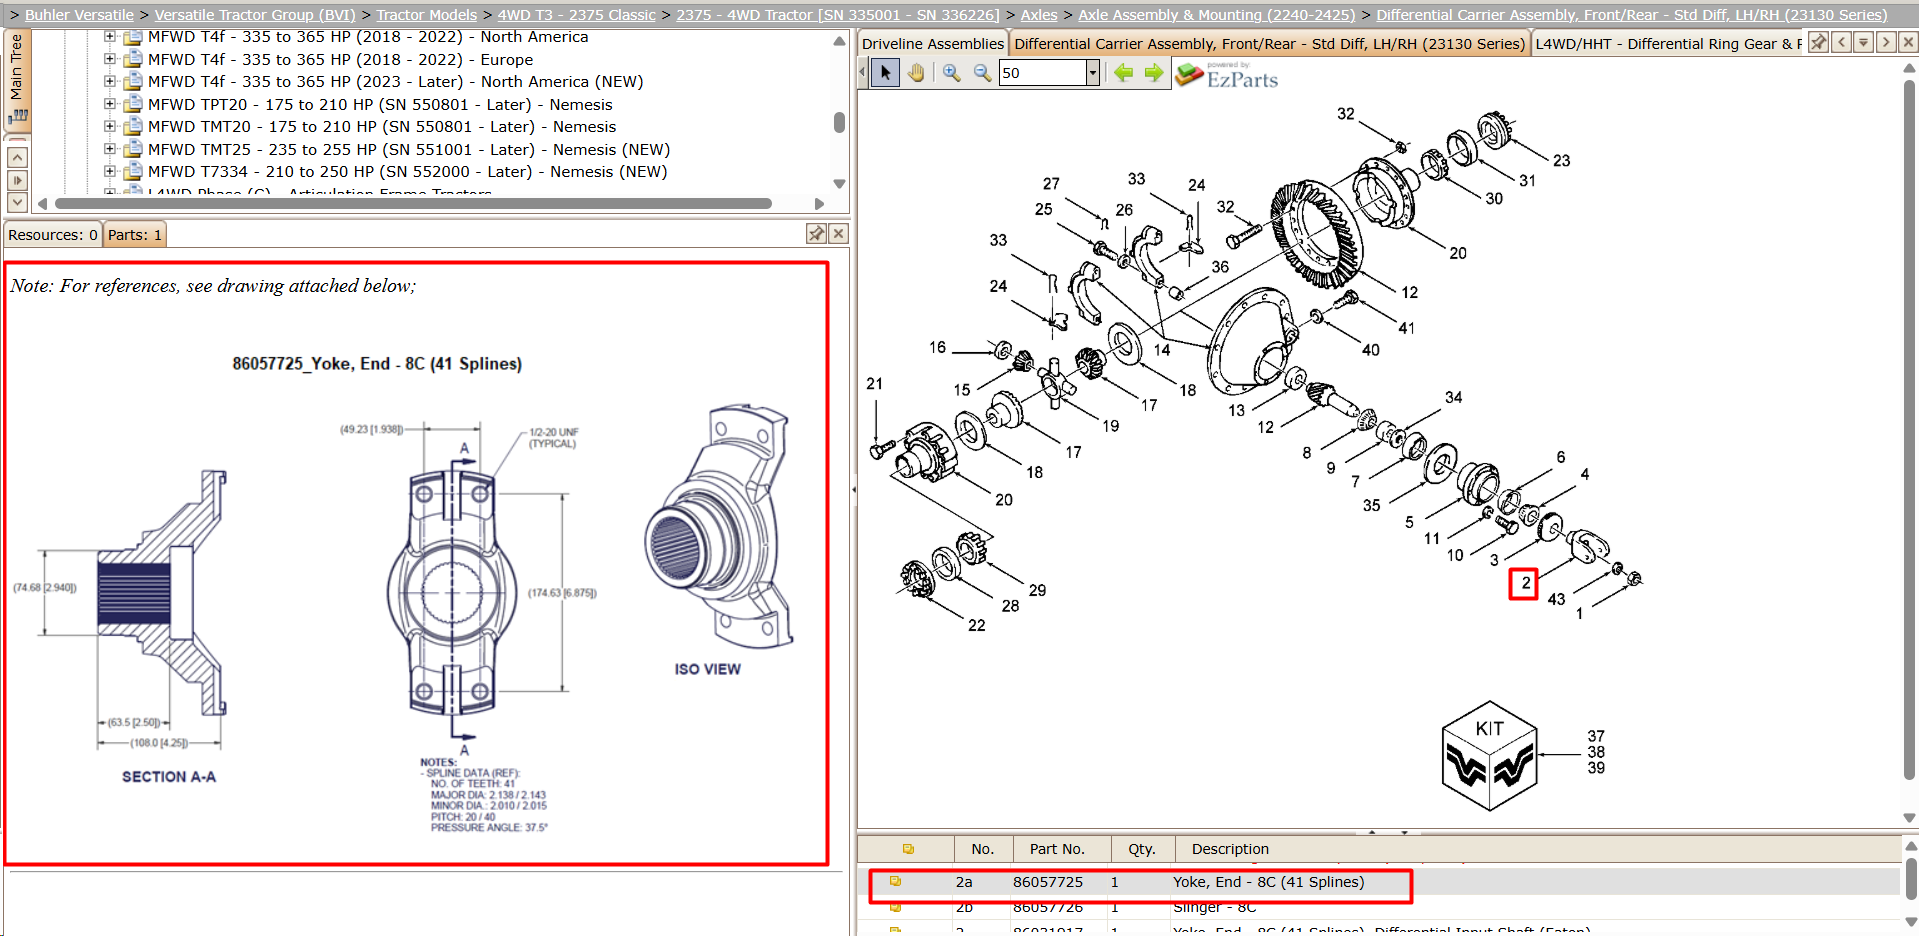Open the diagram tab list dropdown
Screen dimensions: 1919x936
click(1863, 42)
